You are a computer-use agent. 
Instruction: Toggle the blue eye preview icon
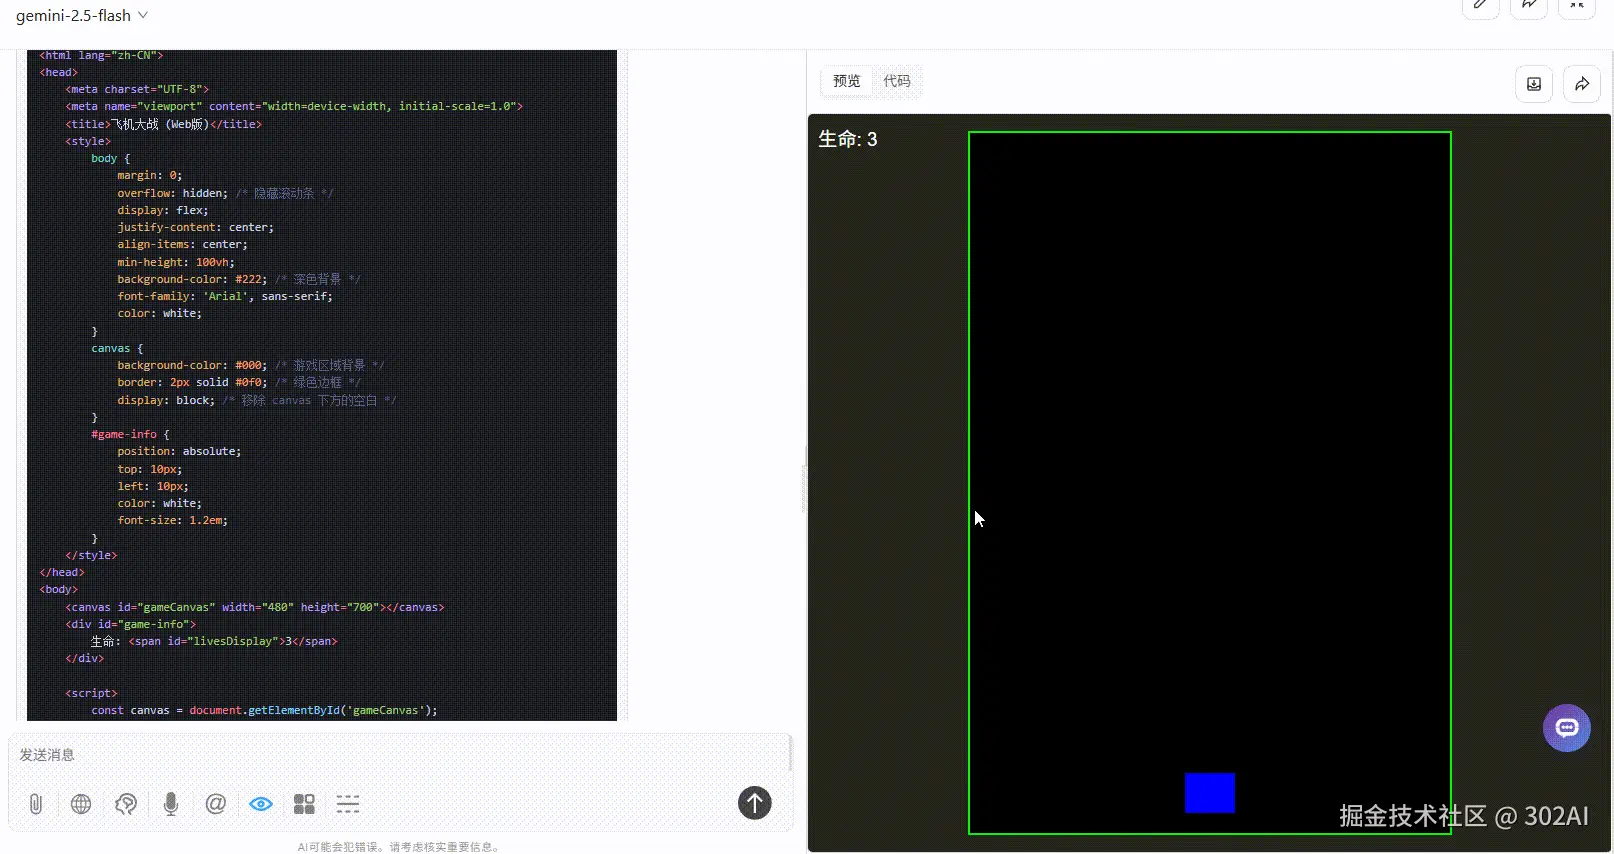click(x=261, y=804)
